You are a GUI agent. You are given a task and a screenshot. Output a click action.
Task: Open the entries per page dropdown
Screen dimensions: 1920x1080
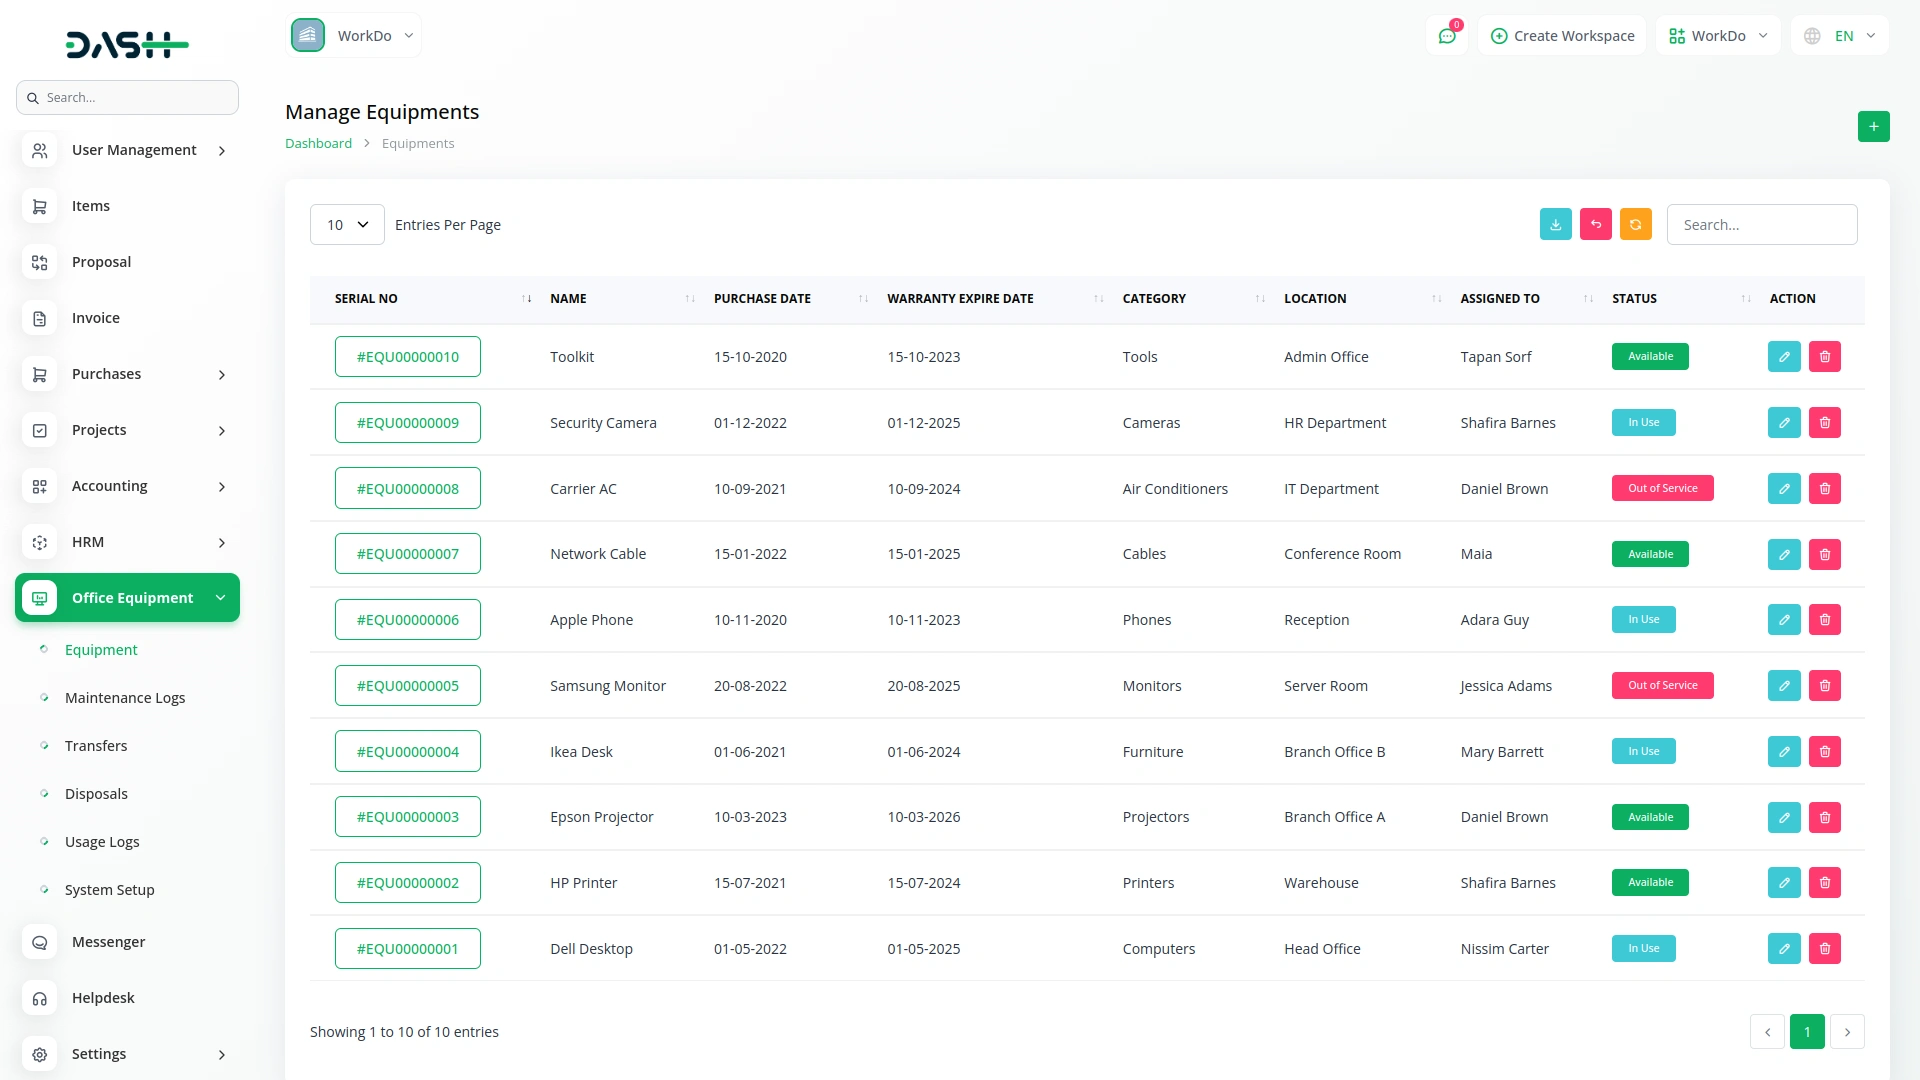point(347,225)
